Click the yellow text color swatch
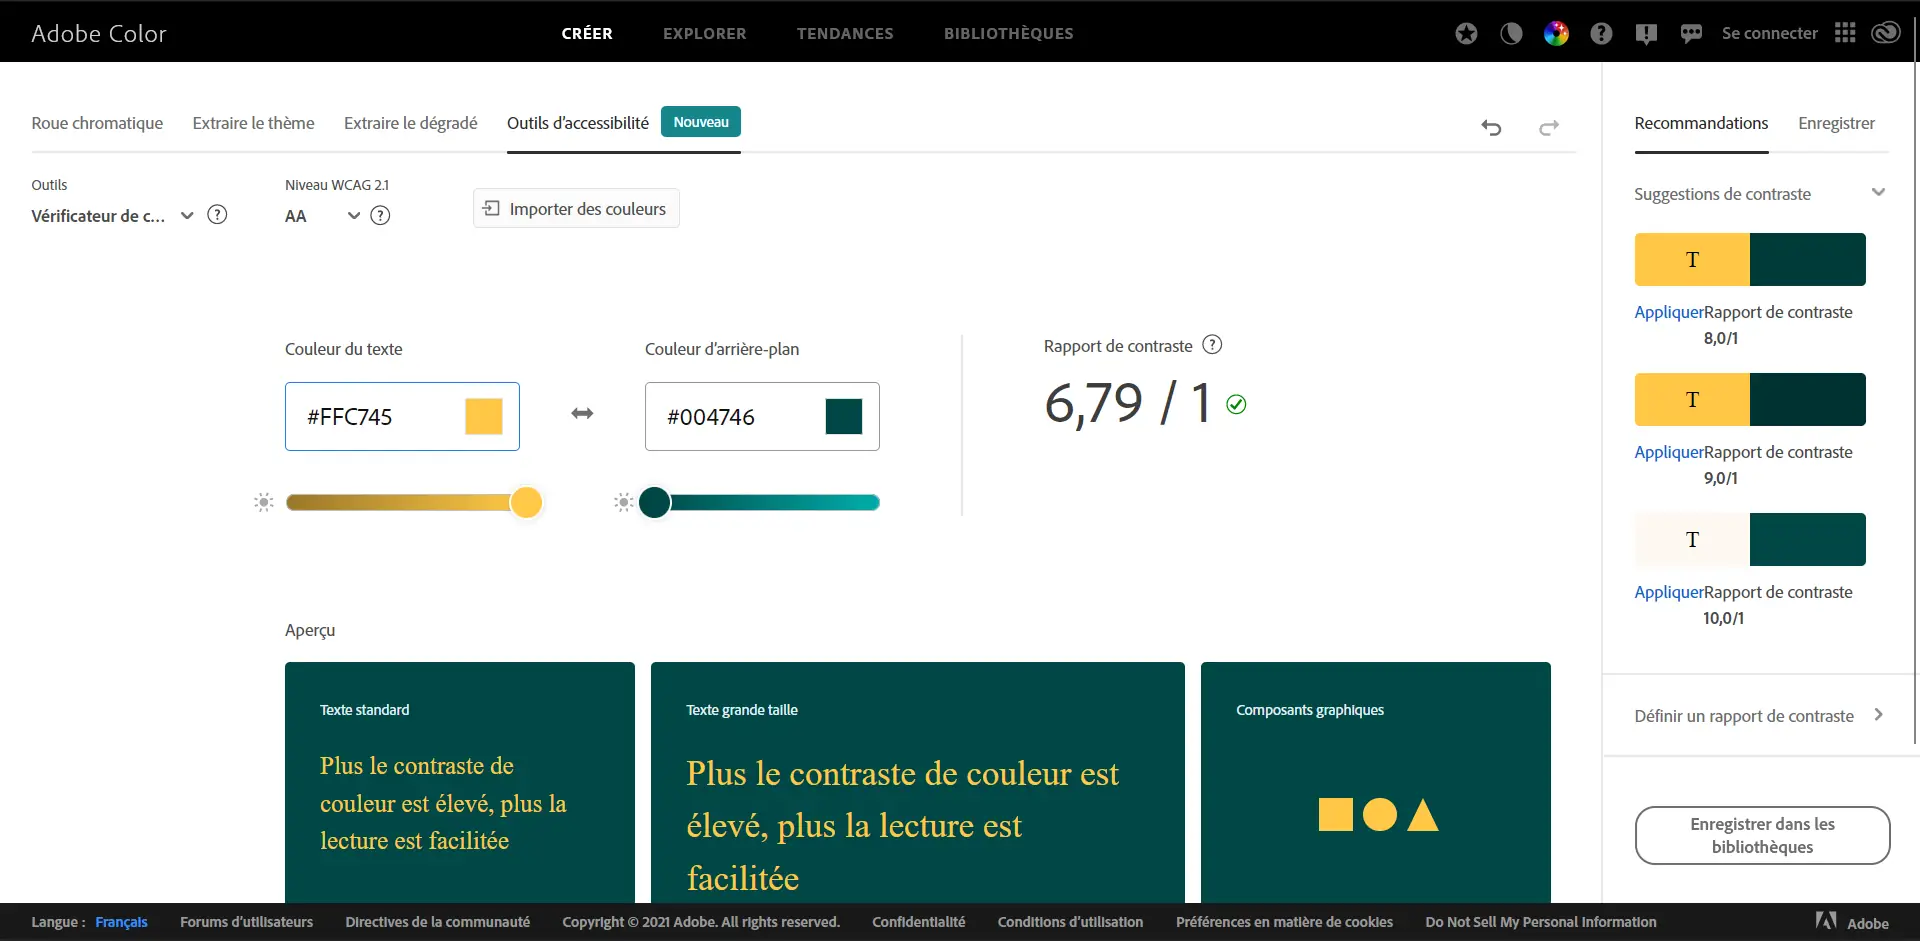 pos(484,417)
